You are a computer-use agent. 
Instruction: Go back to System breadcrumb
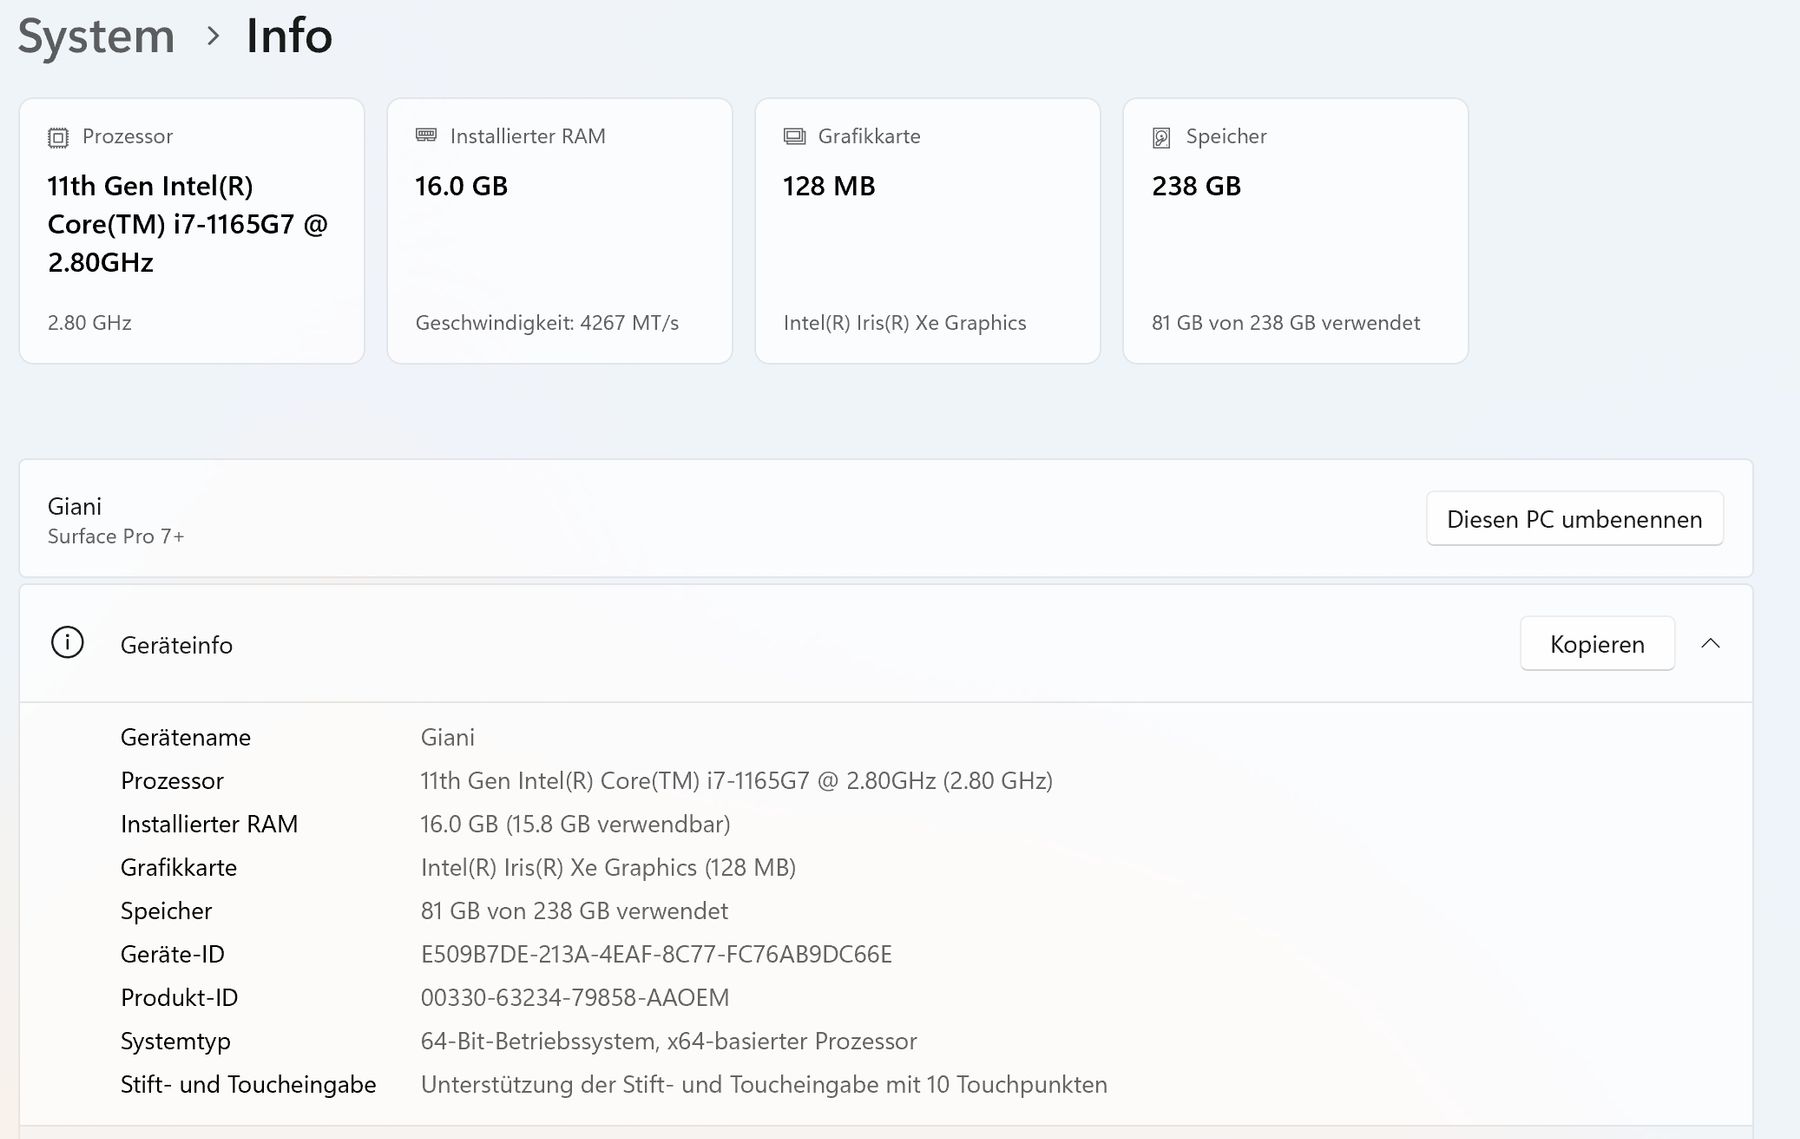coord(96,36)
